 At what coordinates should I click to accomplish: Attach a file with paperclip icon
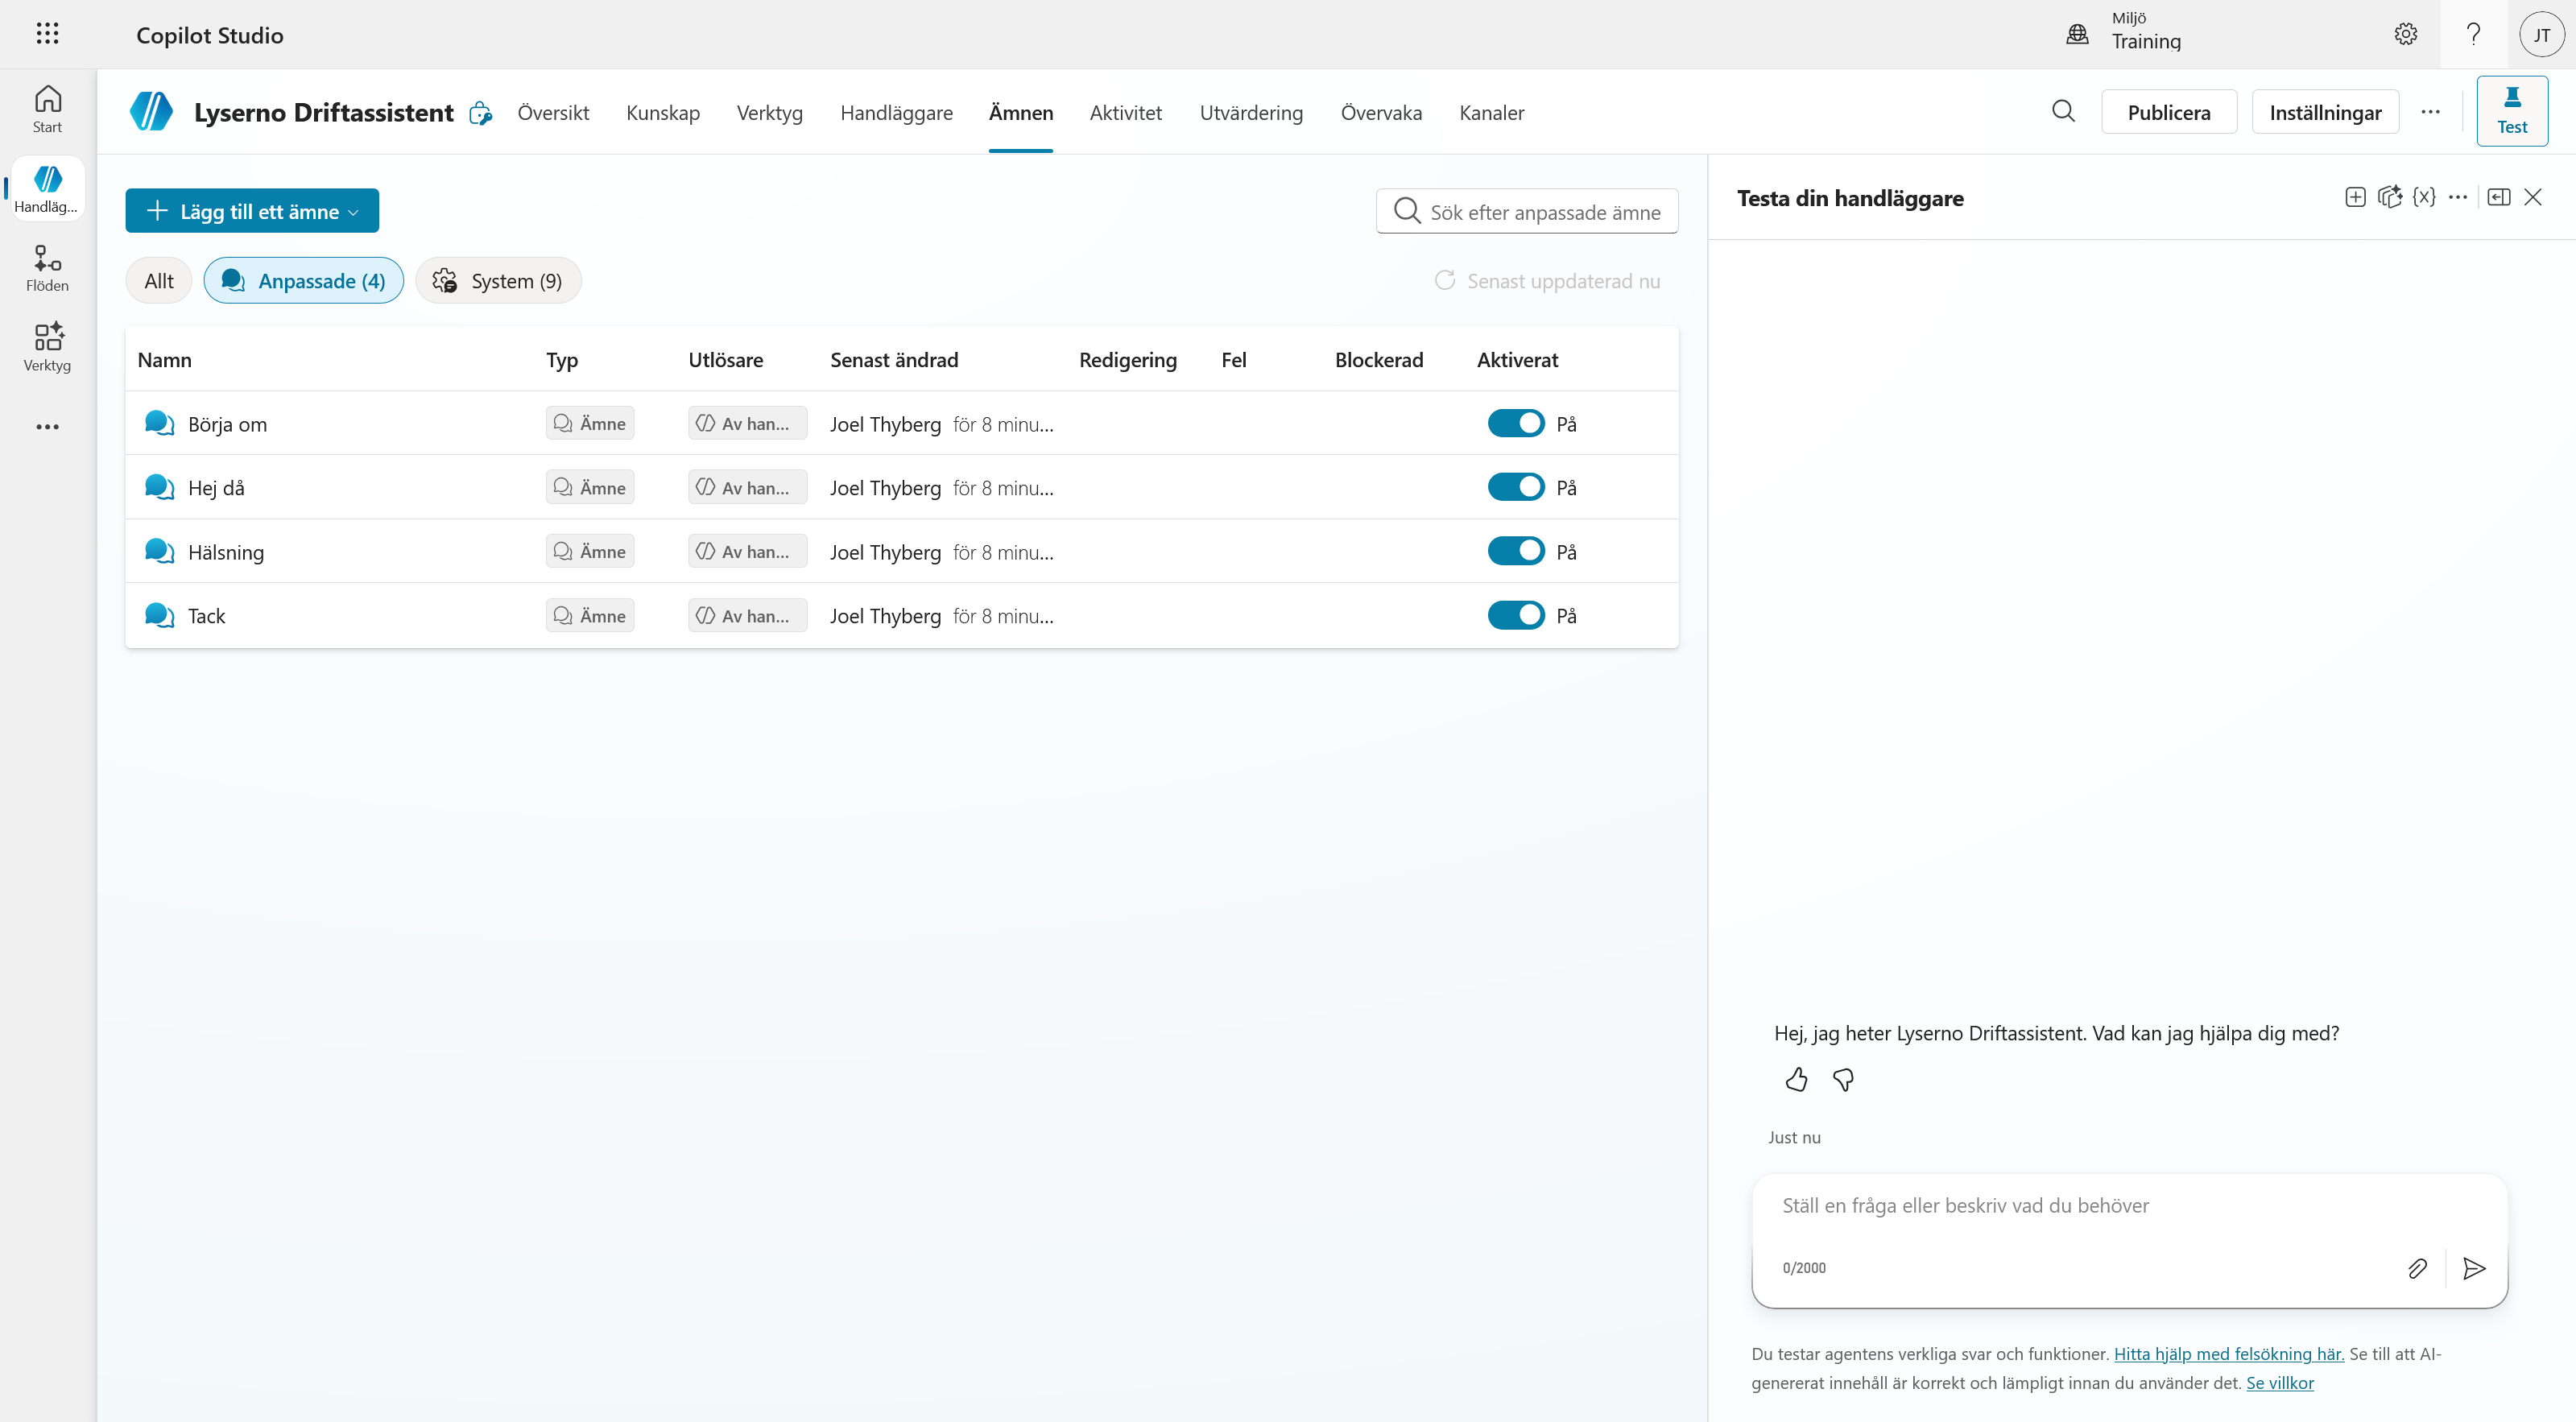(x=2417, y=1269)
